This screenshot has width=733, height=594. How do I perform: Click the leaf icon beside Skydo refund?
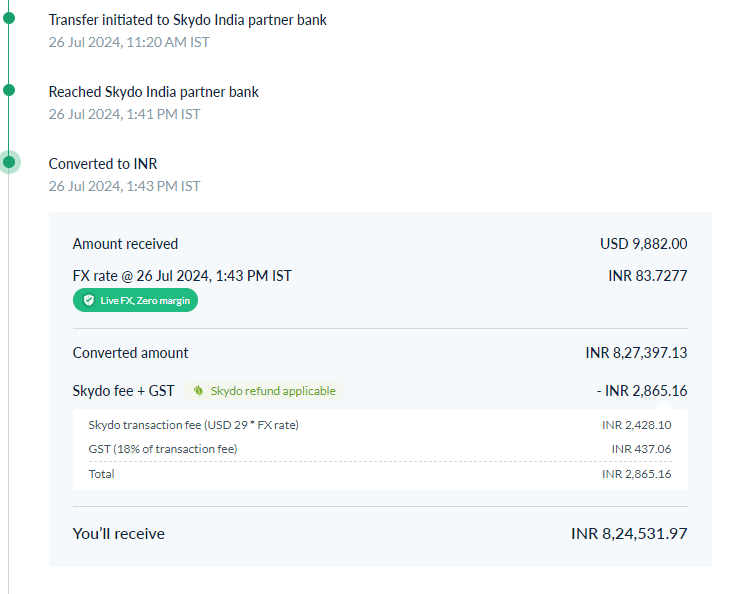click(200, 391)
